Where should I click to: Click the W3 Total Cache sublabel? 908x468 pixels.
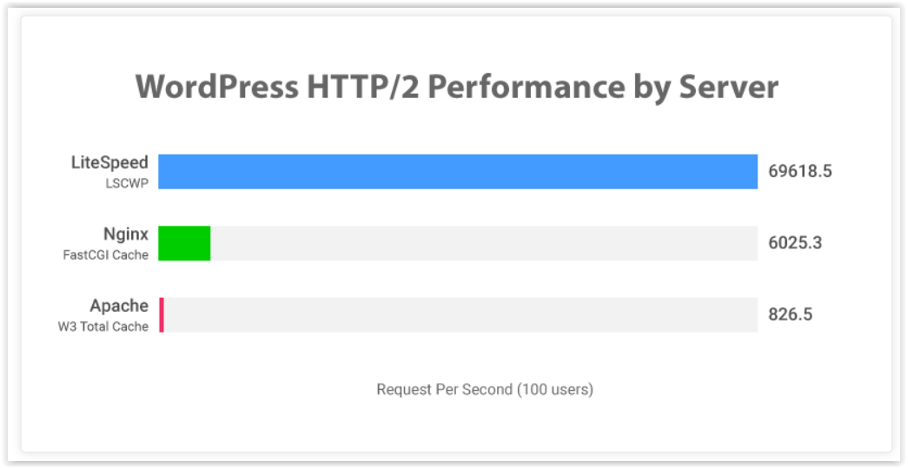point(103,327)
